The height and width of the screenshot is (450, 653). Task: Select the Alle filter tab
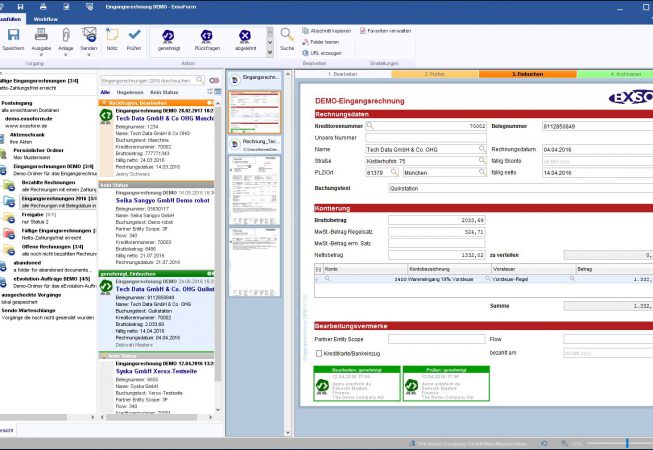(105, 92)
